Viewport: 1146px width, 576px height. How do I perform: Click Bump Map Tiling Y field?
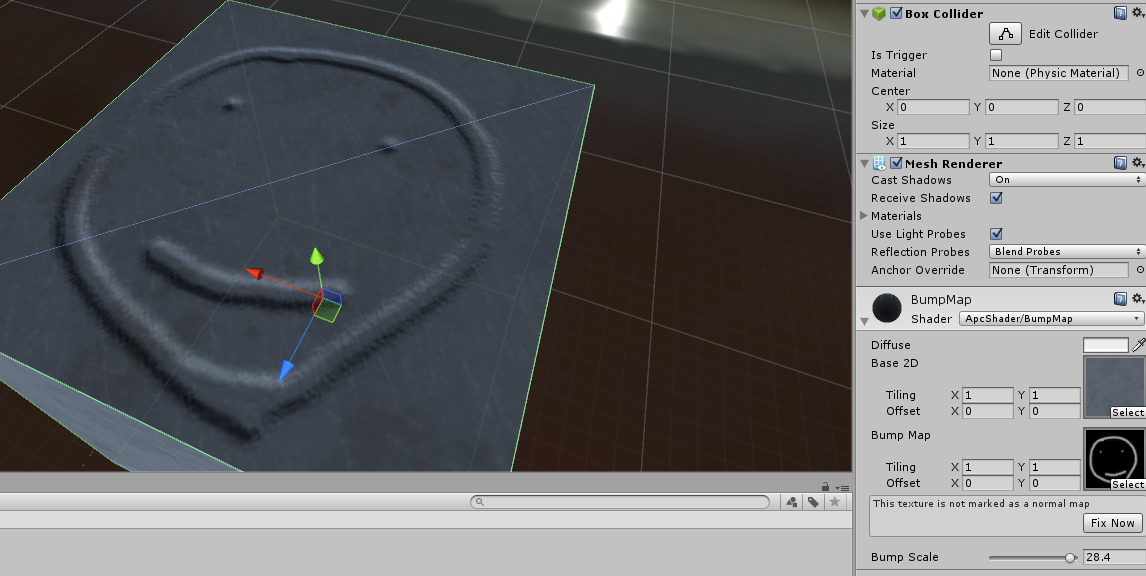pyautogui.click(x=1055, y=466)
